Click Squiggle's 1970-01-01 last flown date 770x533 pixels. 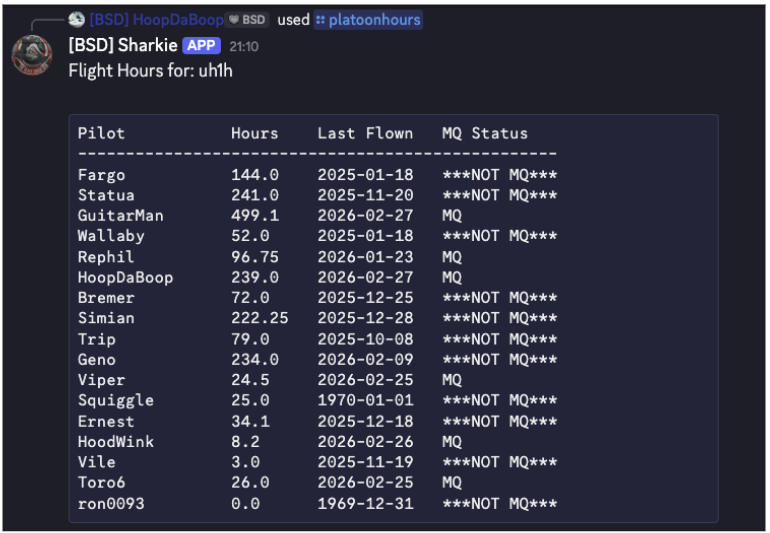pyautogui.click(x=365, y=400)
